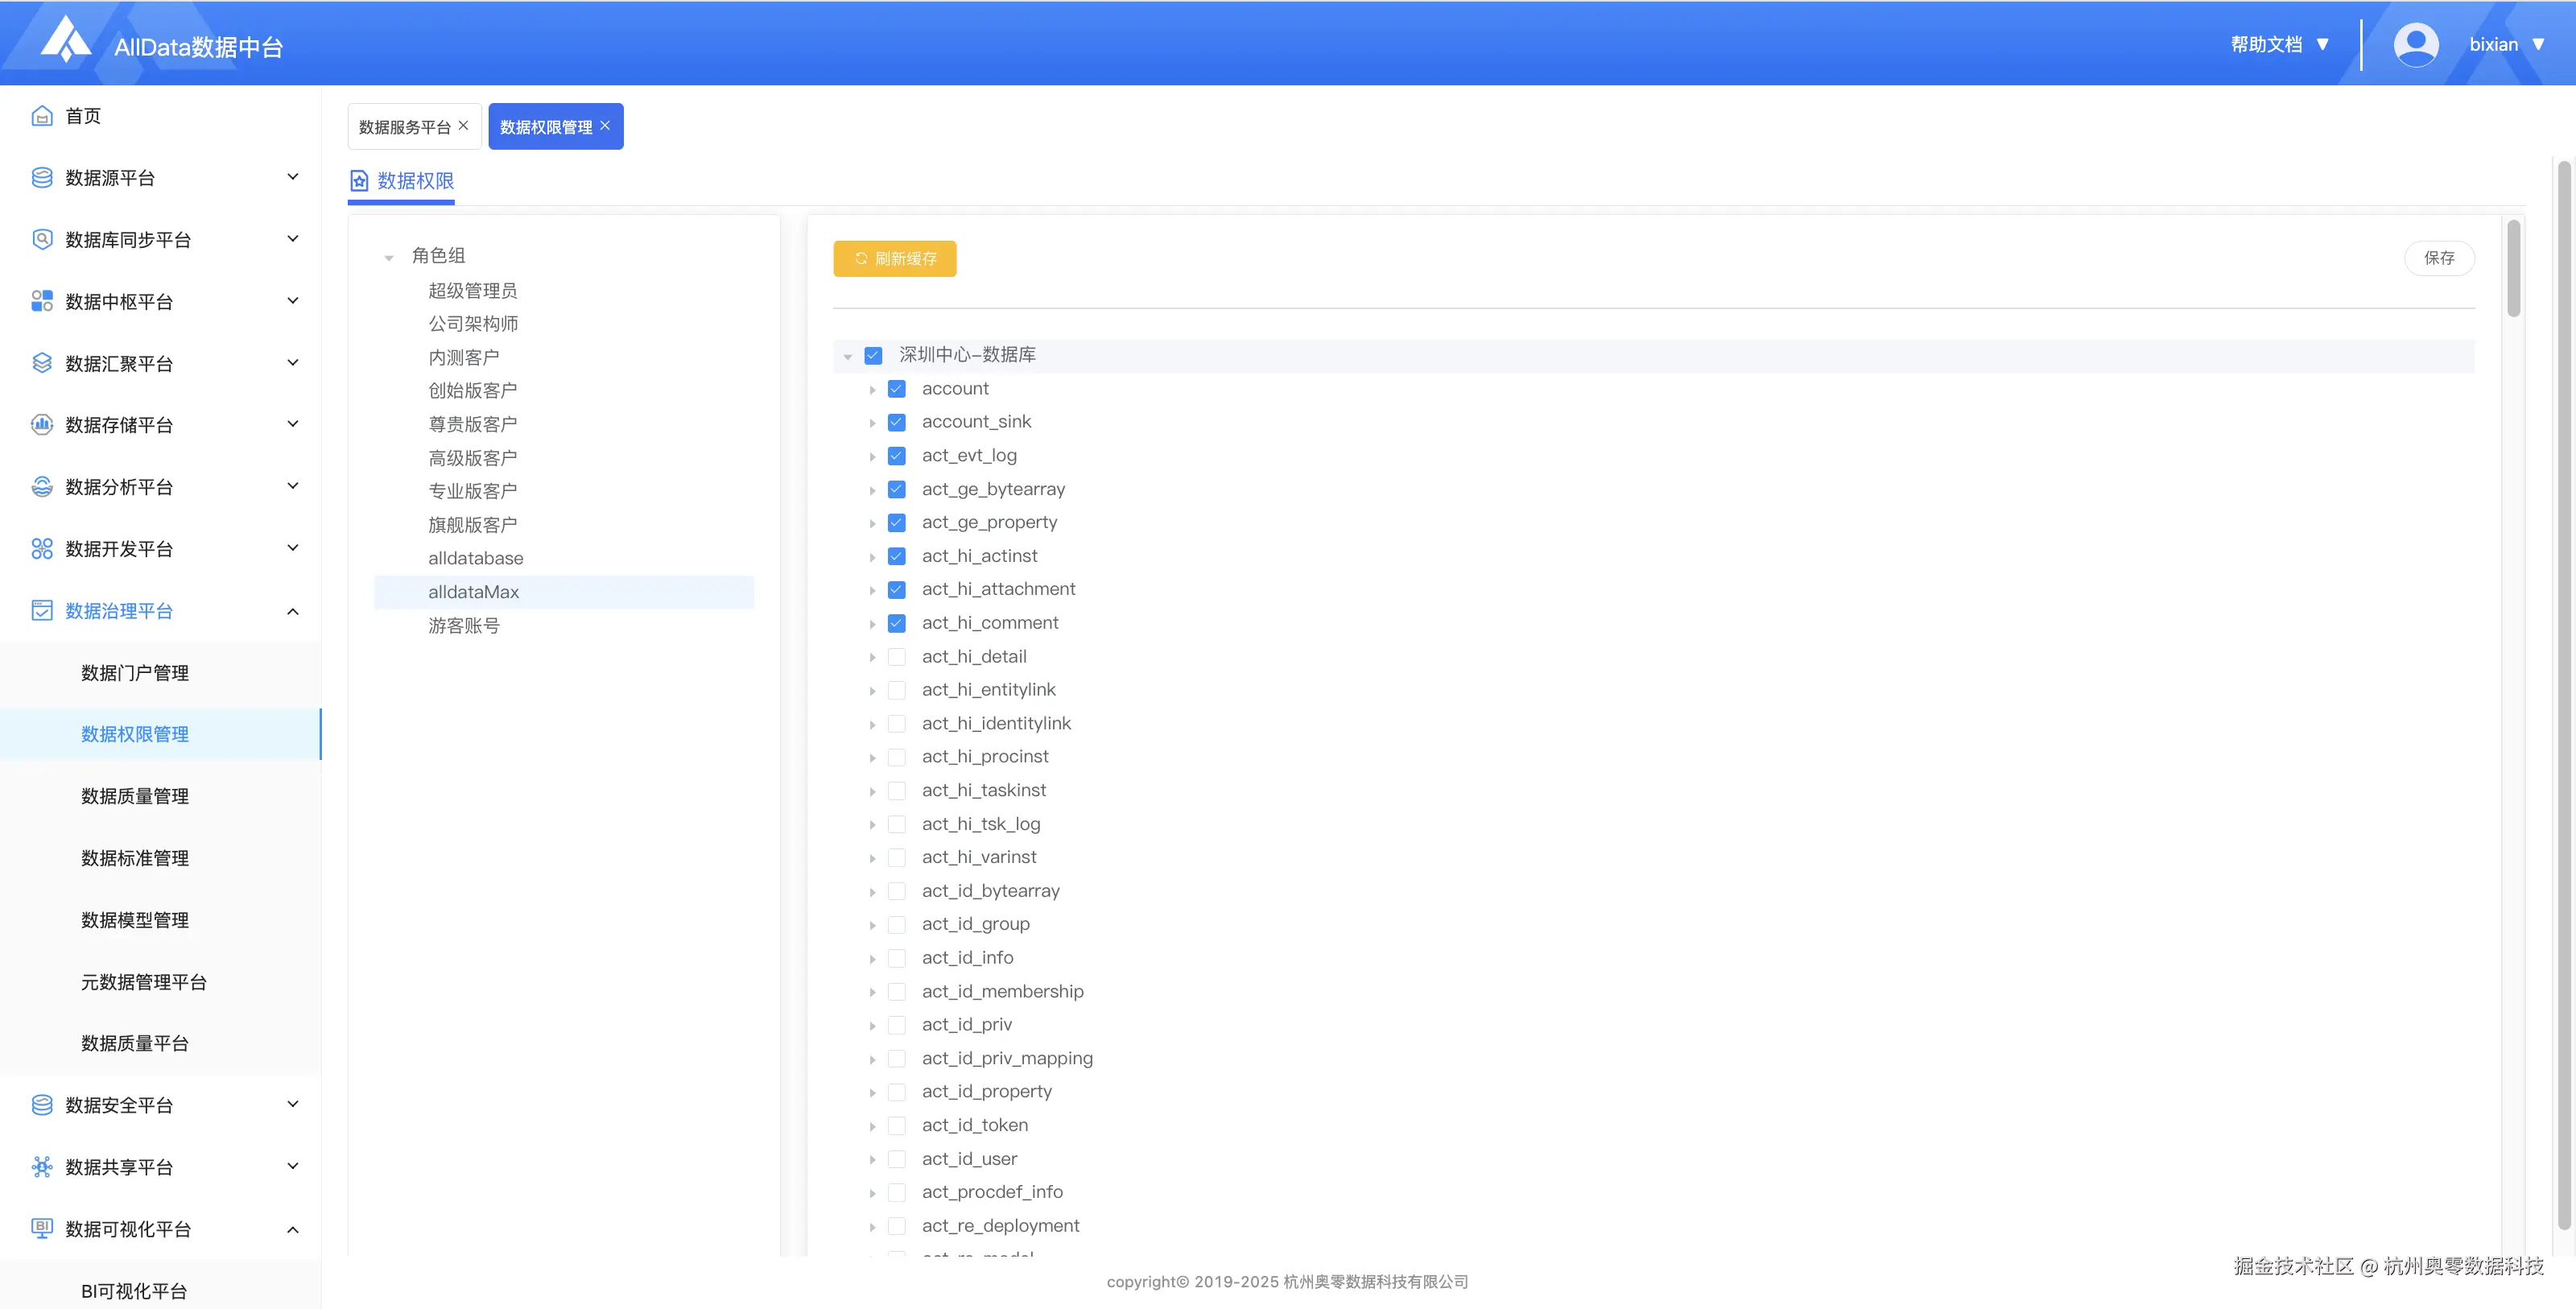Click the 数据库同步平台 sidebar icon

point(42,240)
